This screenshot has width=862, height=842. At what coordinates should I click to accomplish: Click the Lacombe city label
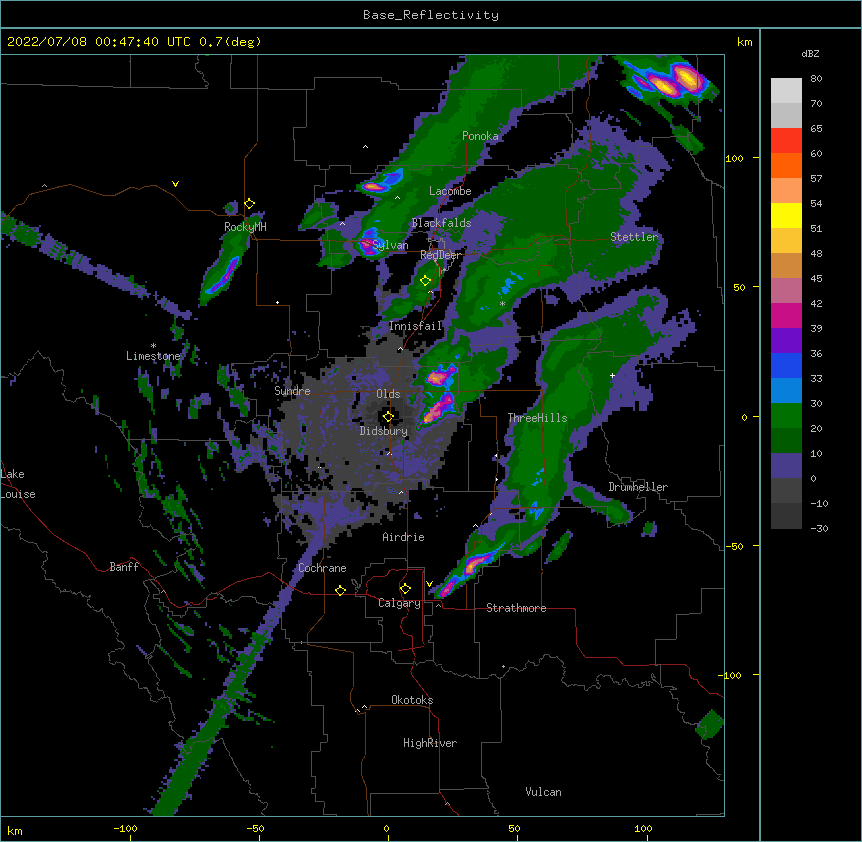point(450,191)
